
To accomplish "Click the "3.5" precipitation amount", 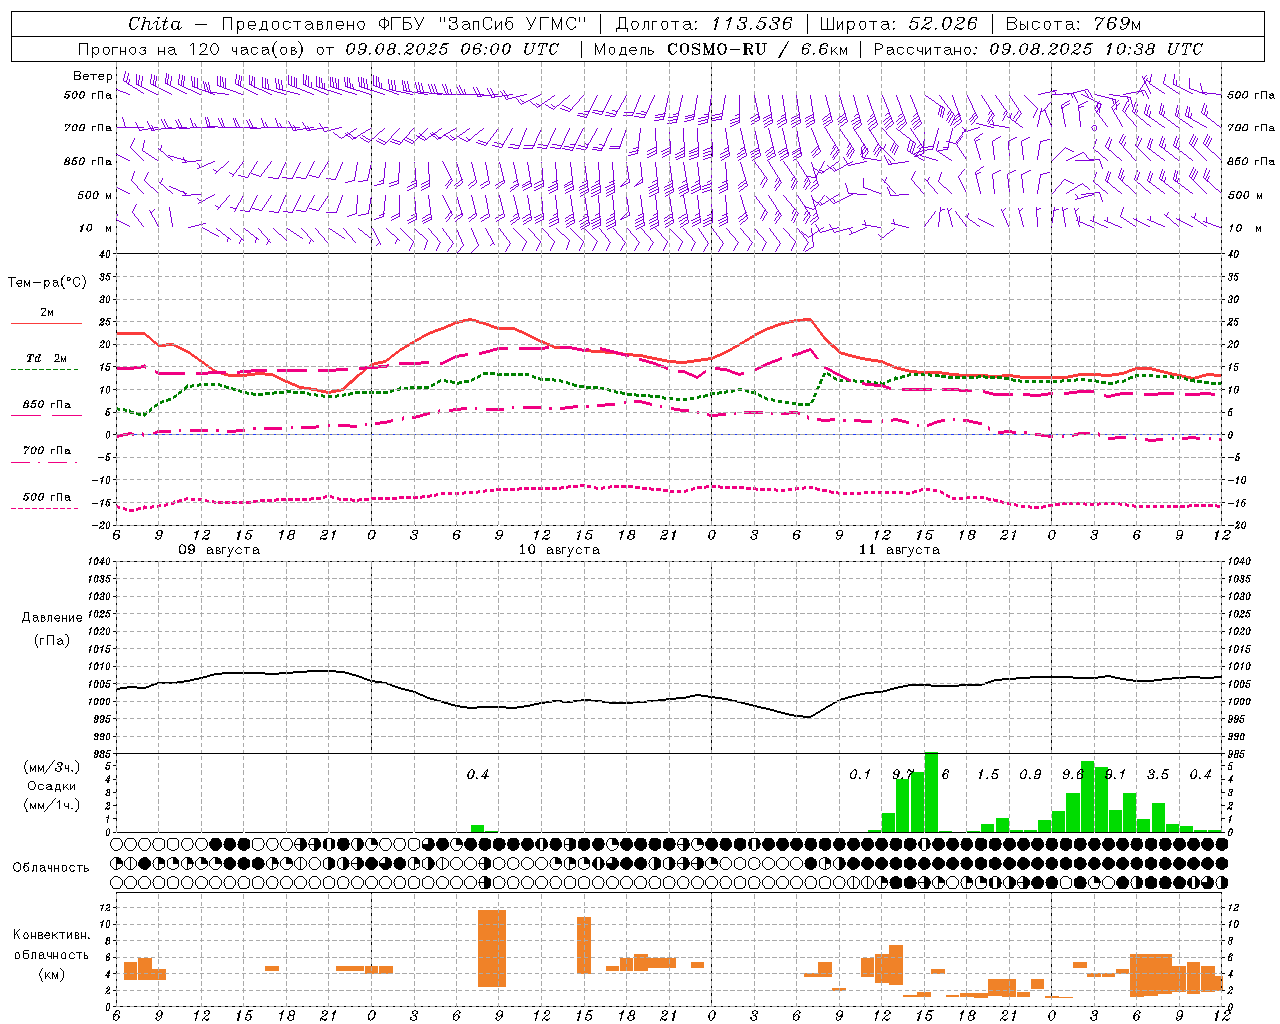I will [1157, 775].
